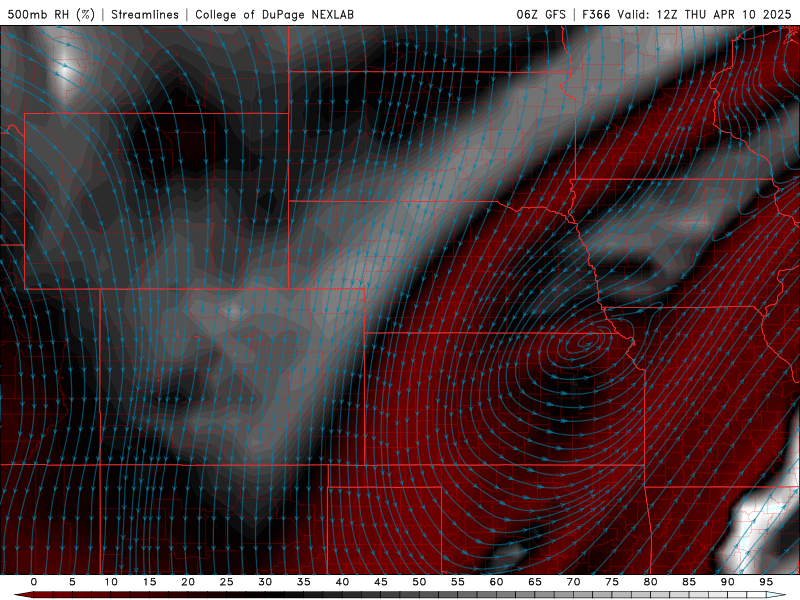Click the '500mb RH (%)' title text
This screenshot has width=800, height=600.
coord(52,14)
